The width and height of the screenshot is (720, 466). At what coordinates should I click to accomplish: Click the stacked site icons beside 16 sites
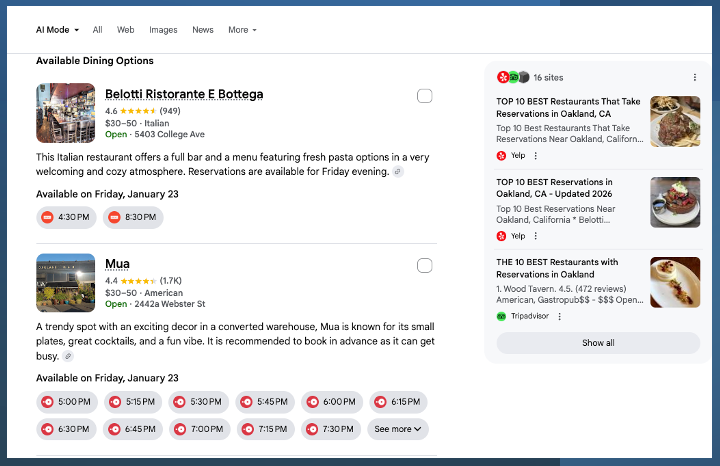click(512, 77)
